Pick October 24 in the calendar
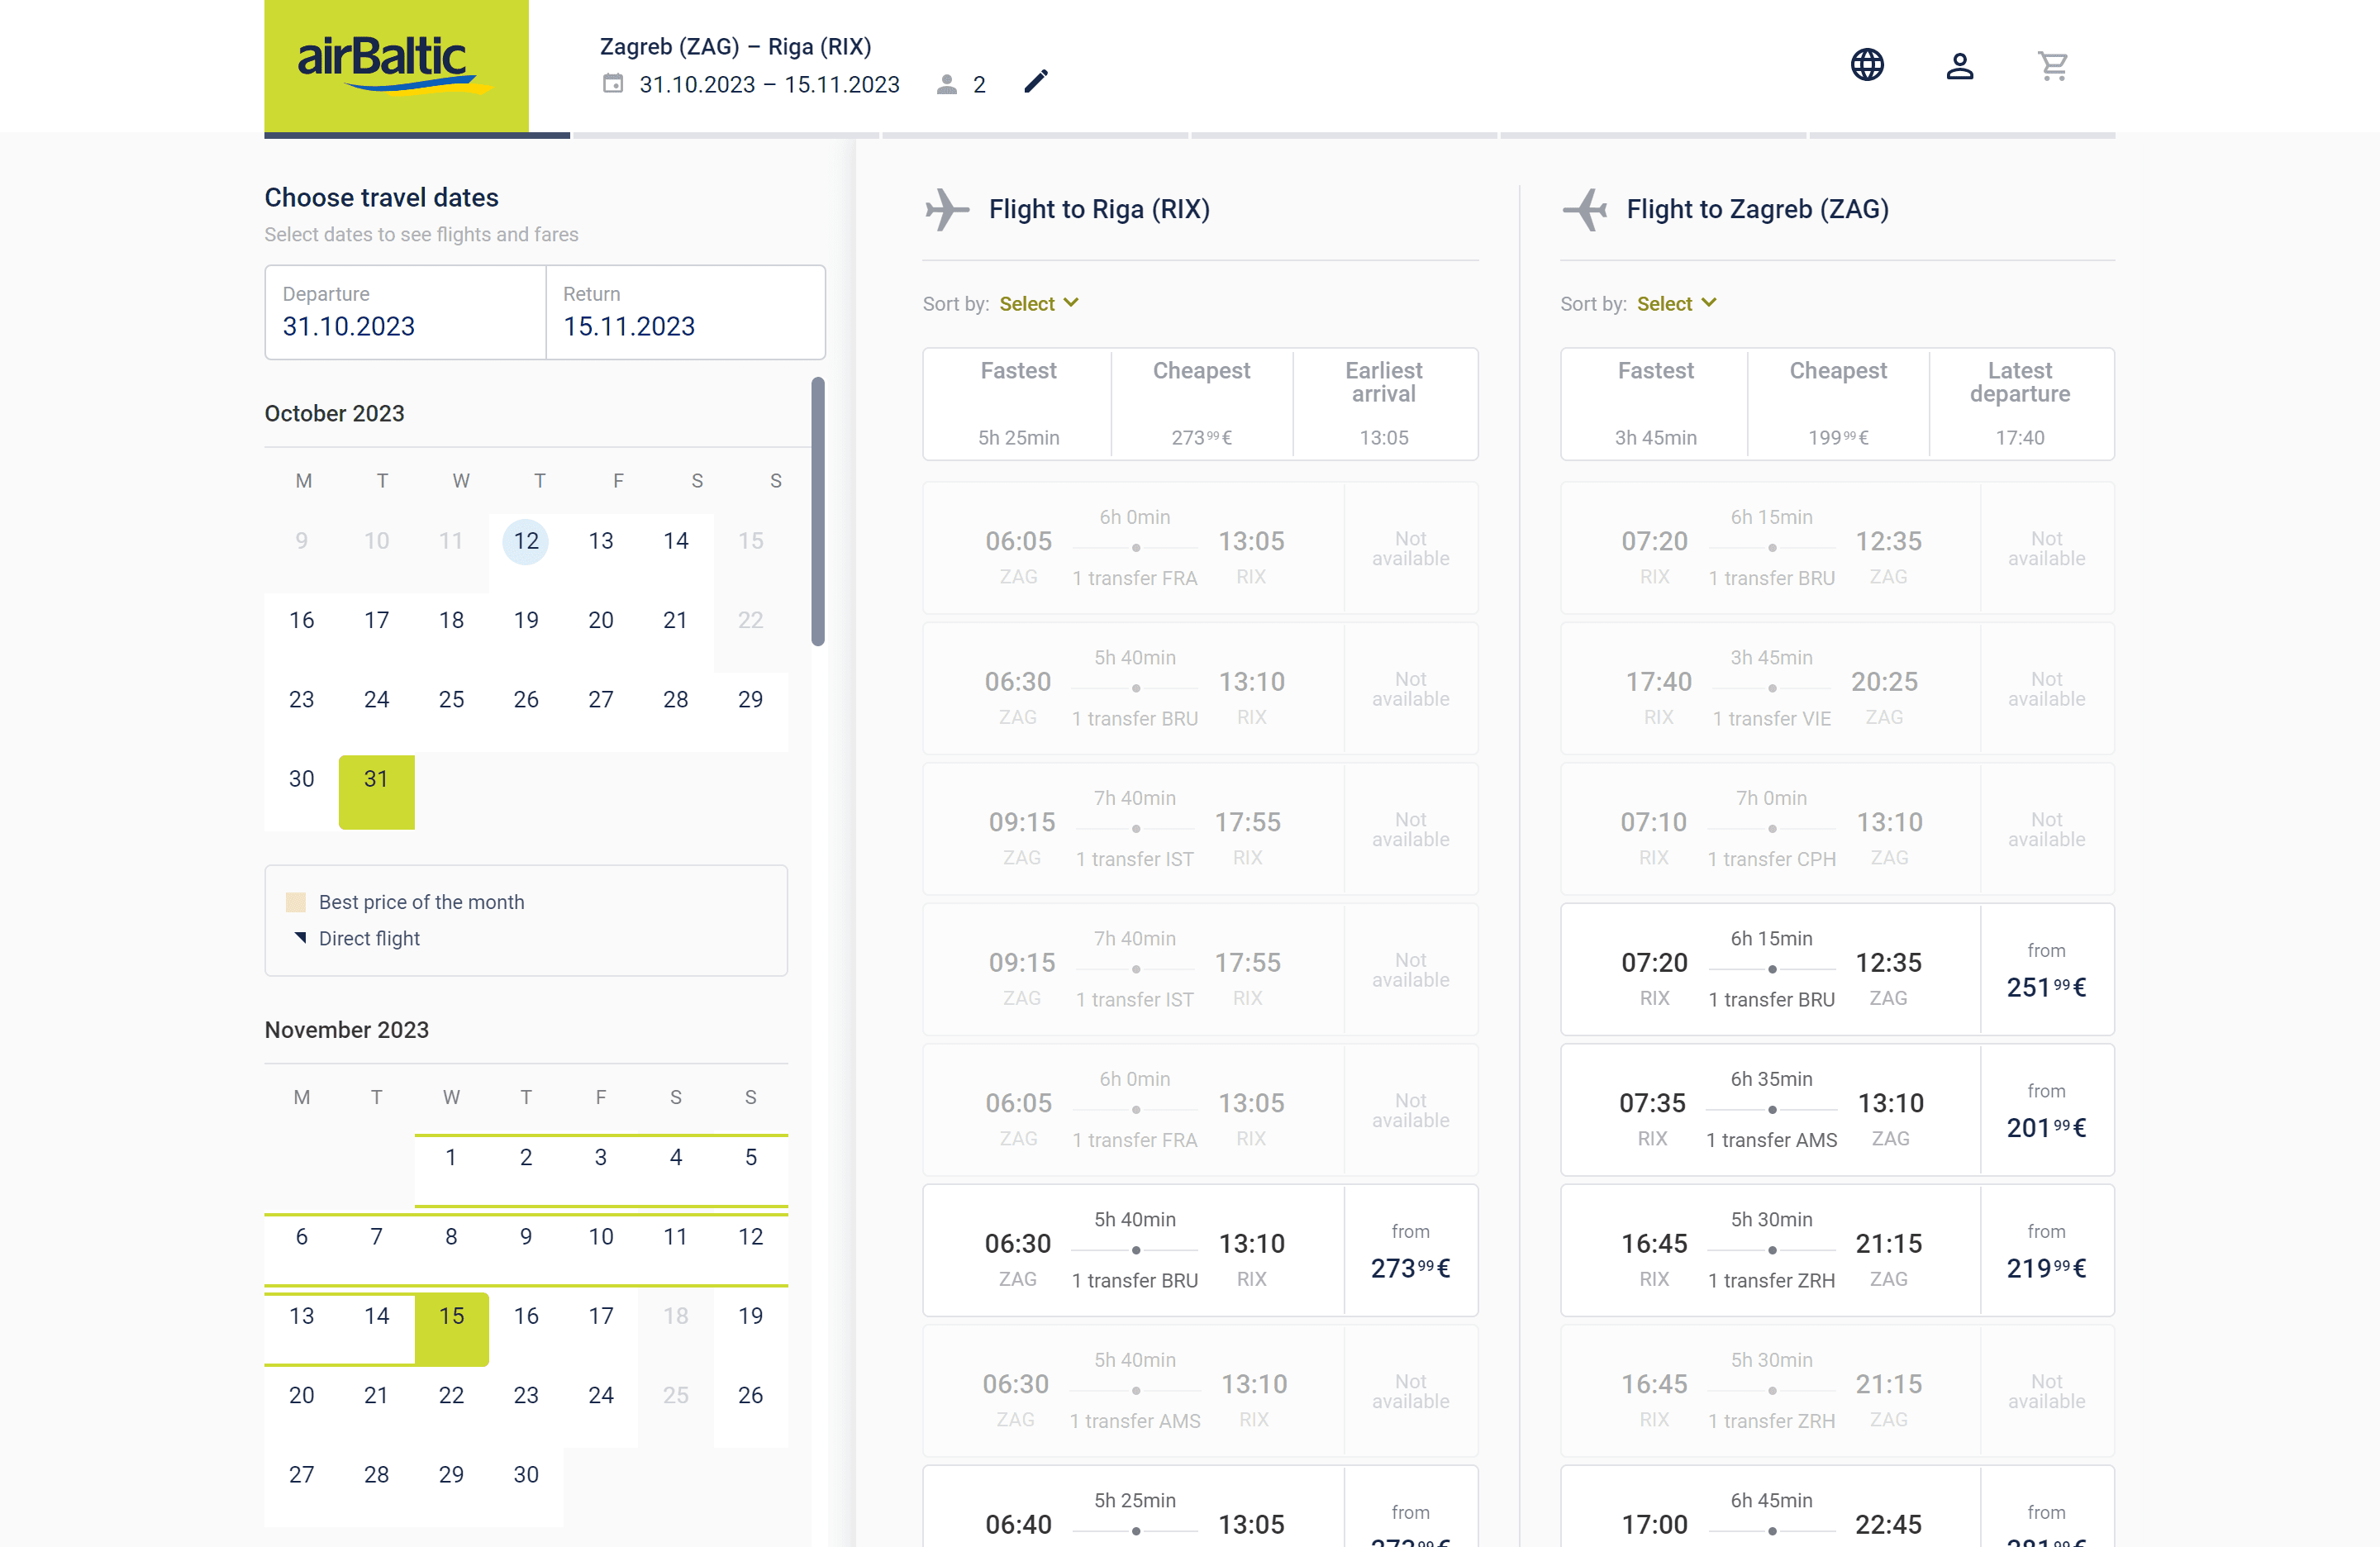This screenshot has width=2380, height=1547. pos(376,699)
